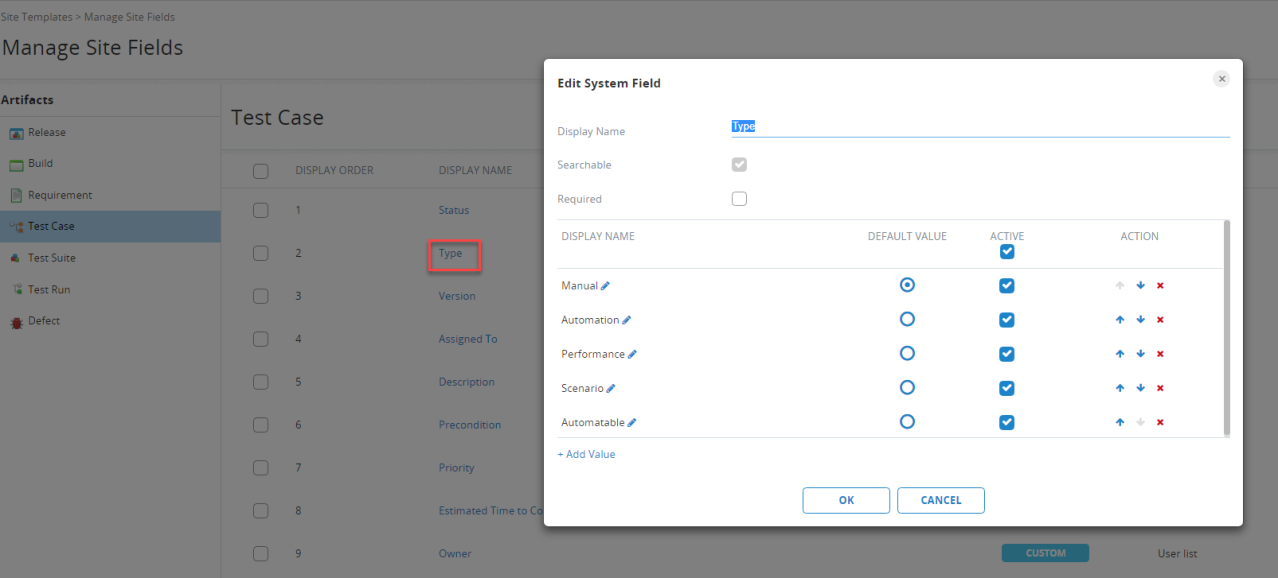Click the pencil icon beside Scenario
Viewport: 1278px width, 578px height.
pos(611,388)
